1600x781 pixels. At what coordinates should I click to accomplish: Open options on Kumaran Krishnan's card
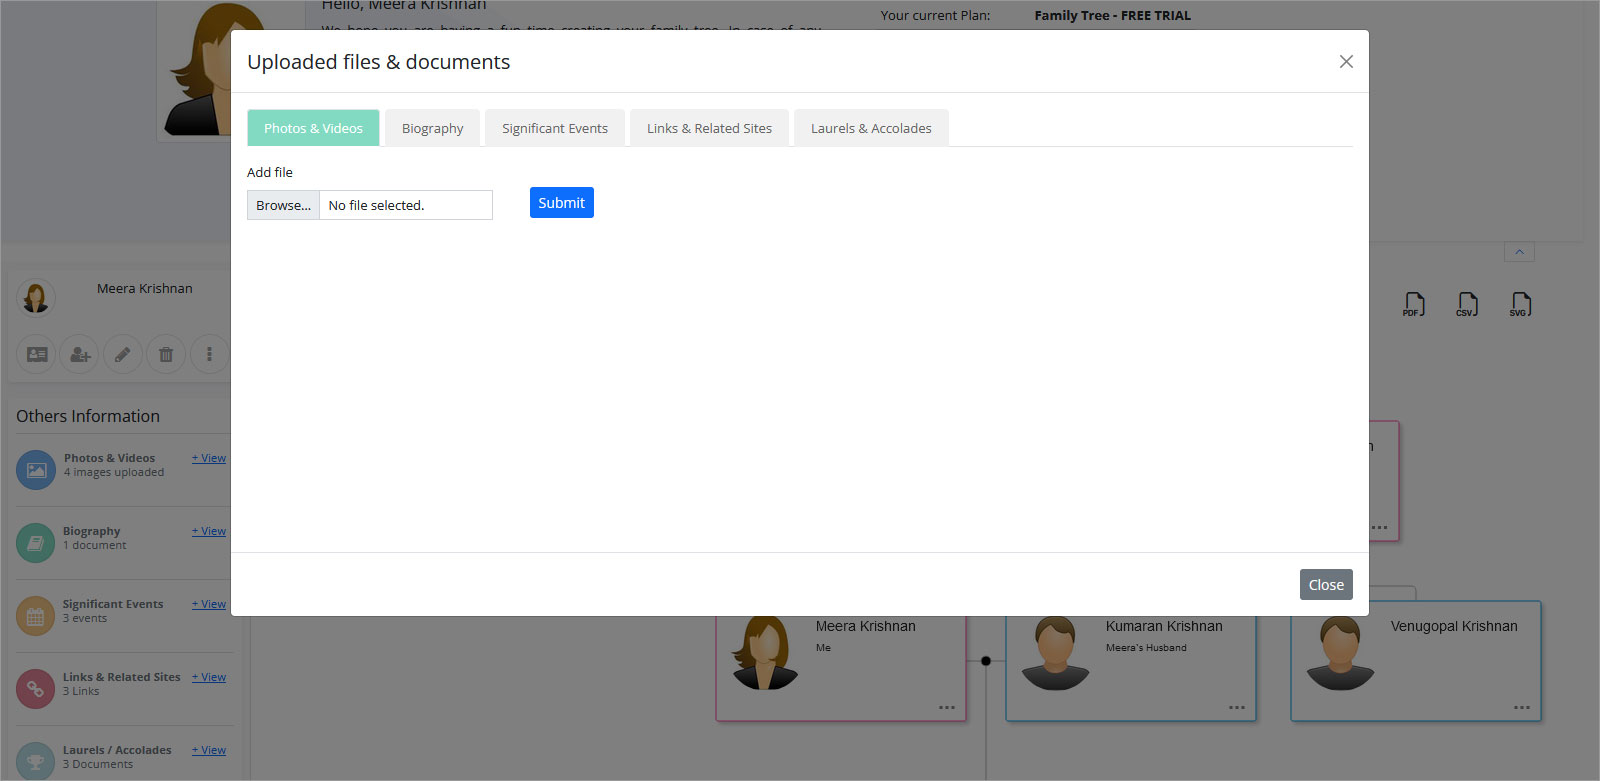pyautogui.click(x=1237, y=707)
